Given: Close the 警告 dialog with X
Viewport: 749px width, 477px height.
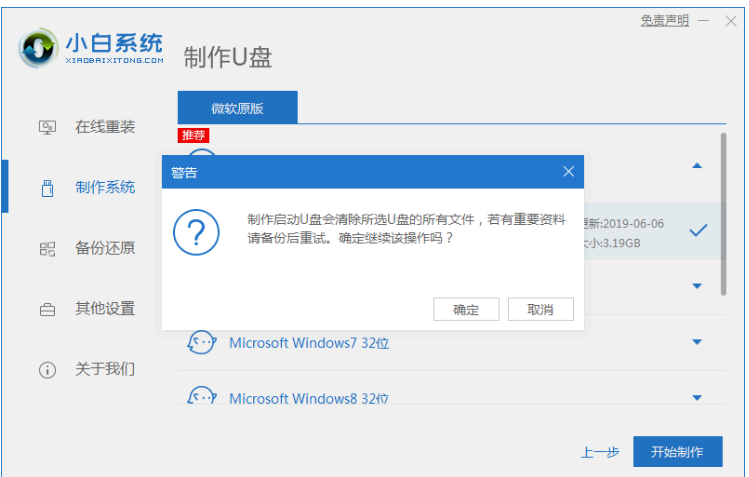Looking at the screenshot, I should [568, 171].
